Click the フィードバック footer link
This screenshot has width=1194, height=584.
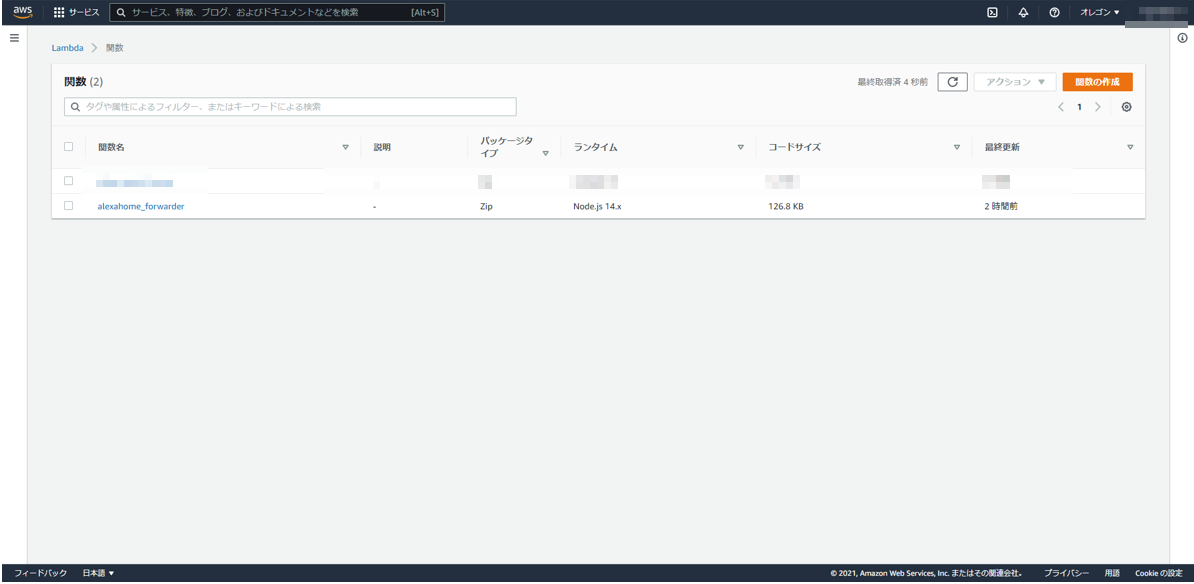pyautogui.click(x=41, y=573)
